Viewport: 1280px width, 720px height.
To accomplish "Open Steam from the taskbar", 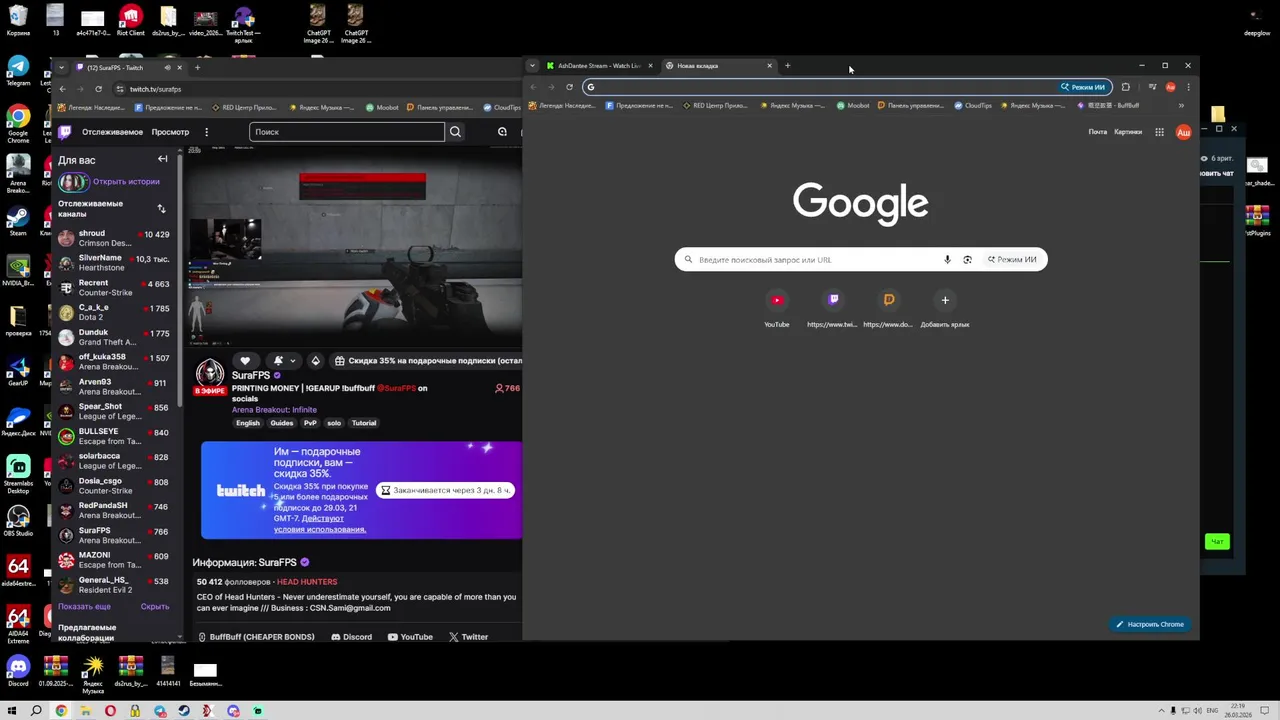I will coord(184,711).
